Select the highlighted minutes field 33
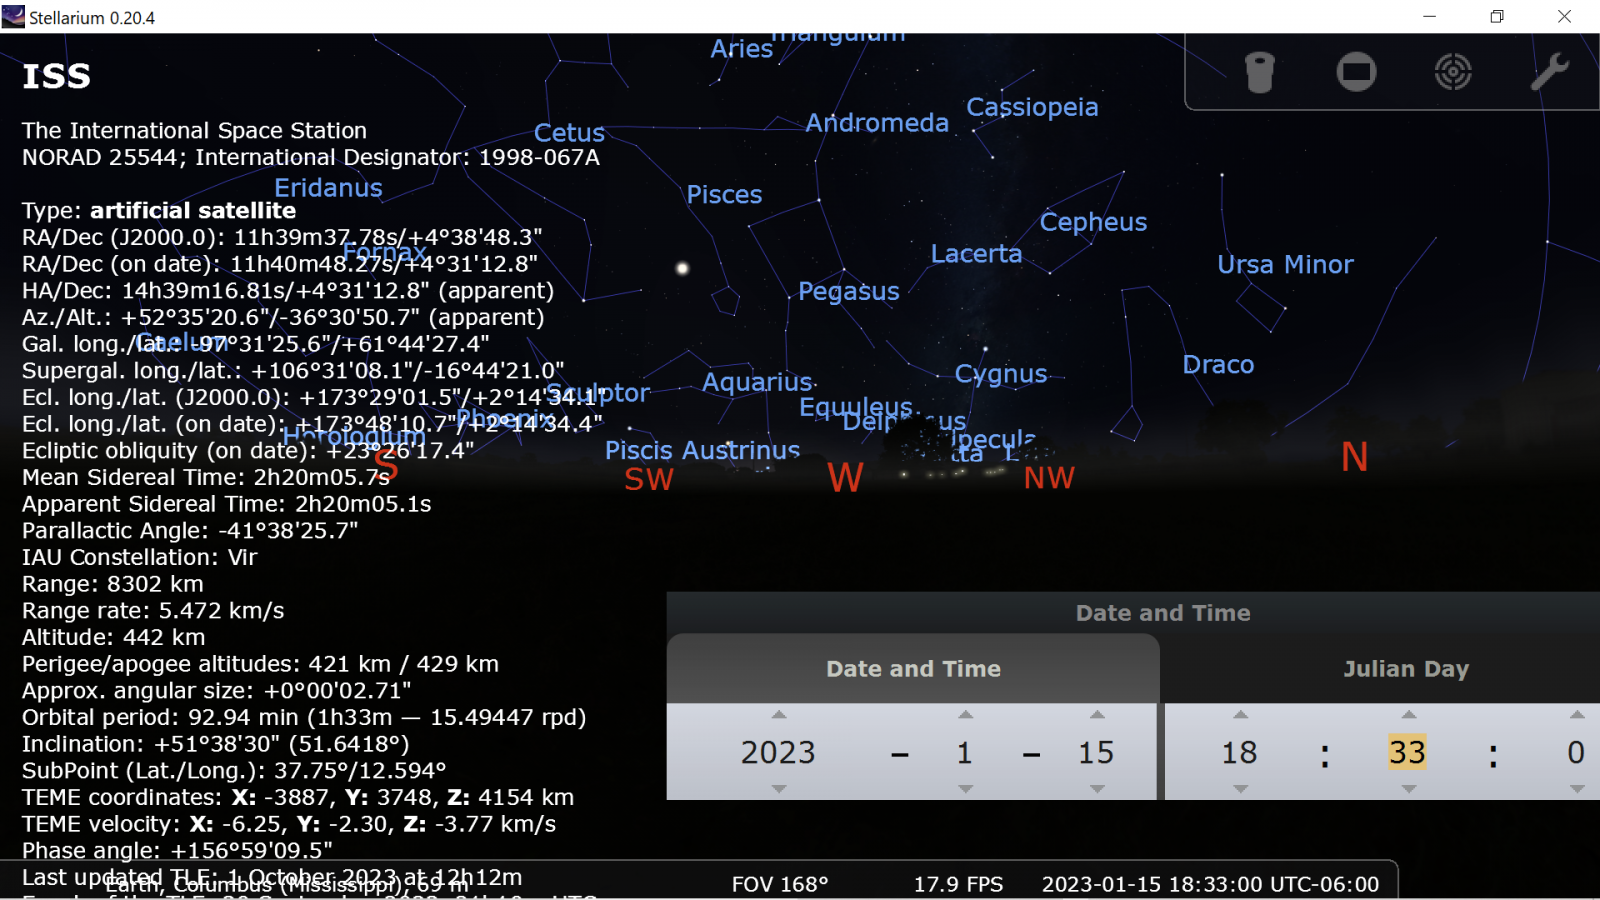Screen dimensions: 1600x900 (x=1407, y=752)
